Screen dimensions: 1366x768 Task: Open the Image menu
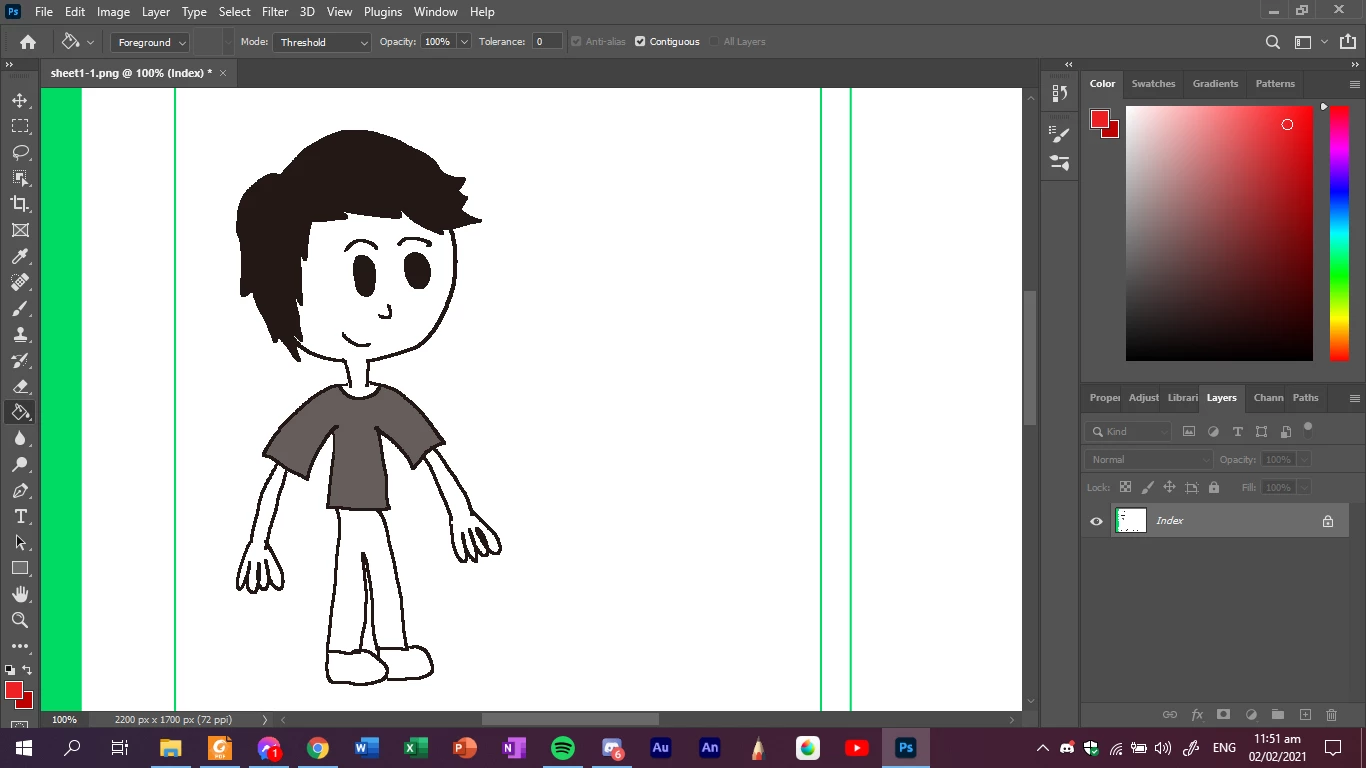113,12
